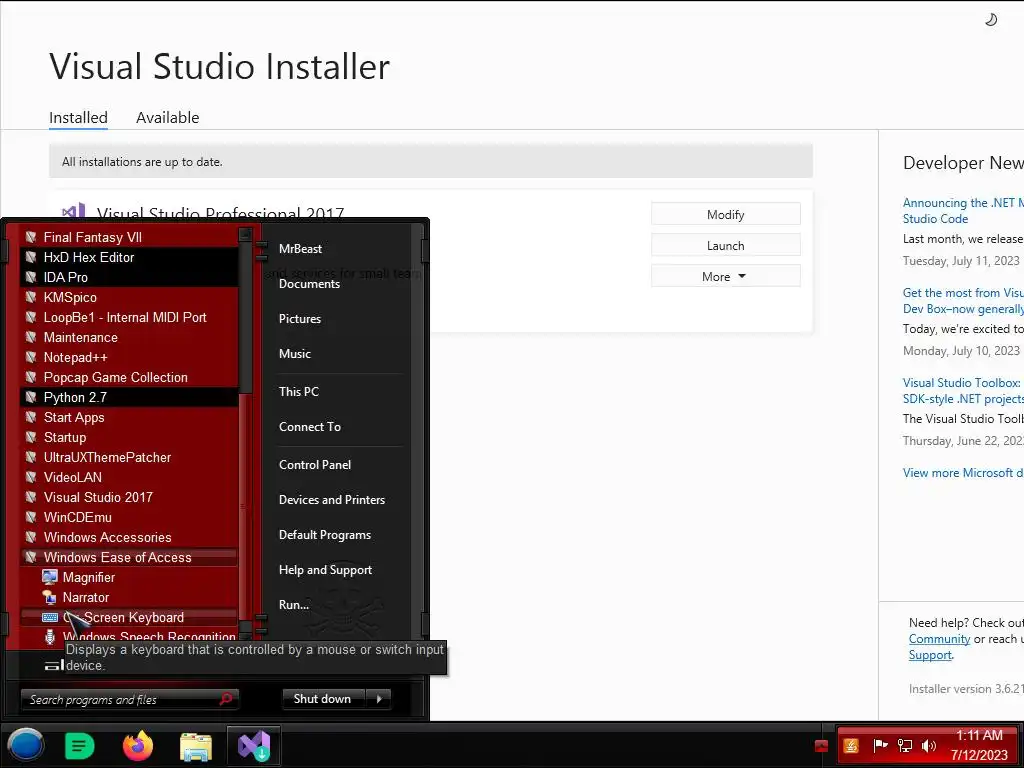Expand the Popcap Game Collection folder

point(129,377)
